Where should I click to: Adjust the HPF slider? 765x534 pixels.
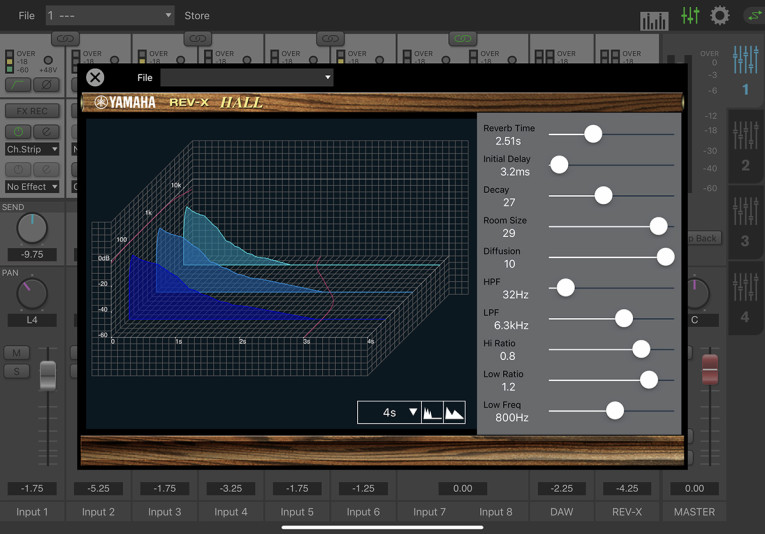pyautogui.click(x=565, y=288)
